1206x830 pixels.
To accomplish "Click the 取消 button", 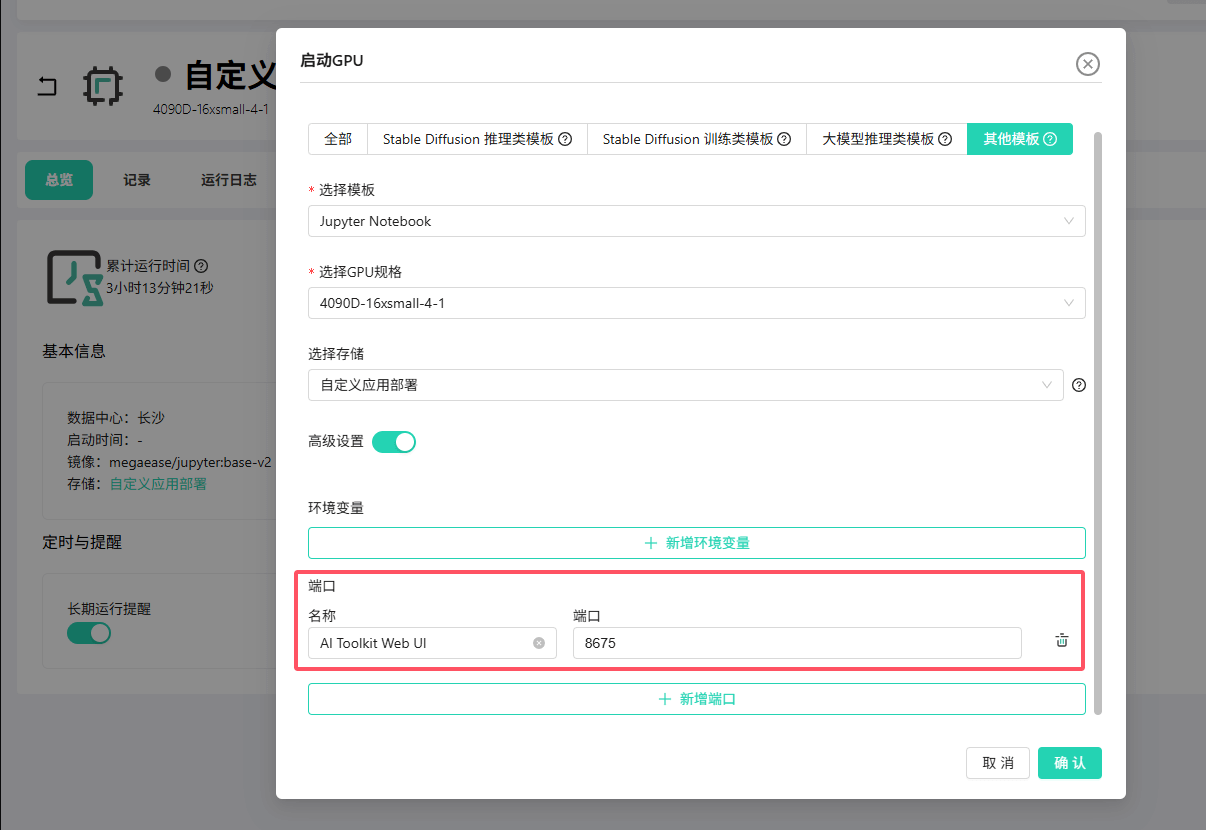I will [998, 763].
